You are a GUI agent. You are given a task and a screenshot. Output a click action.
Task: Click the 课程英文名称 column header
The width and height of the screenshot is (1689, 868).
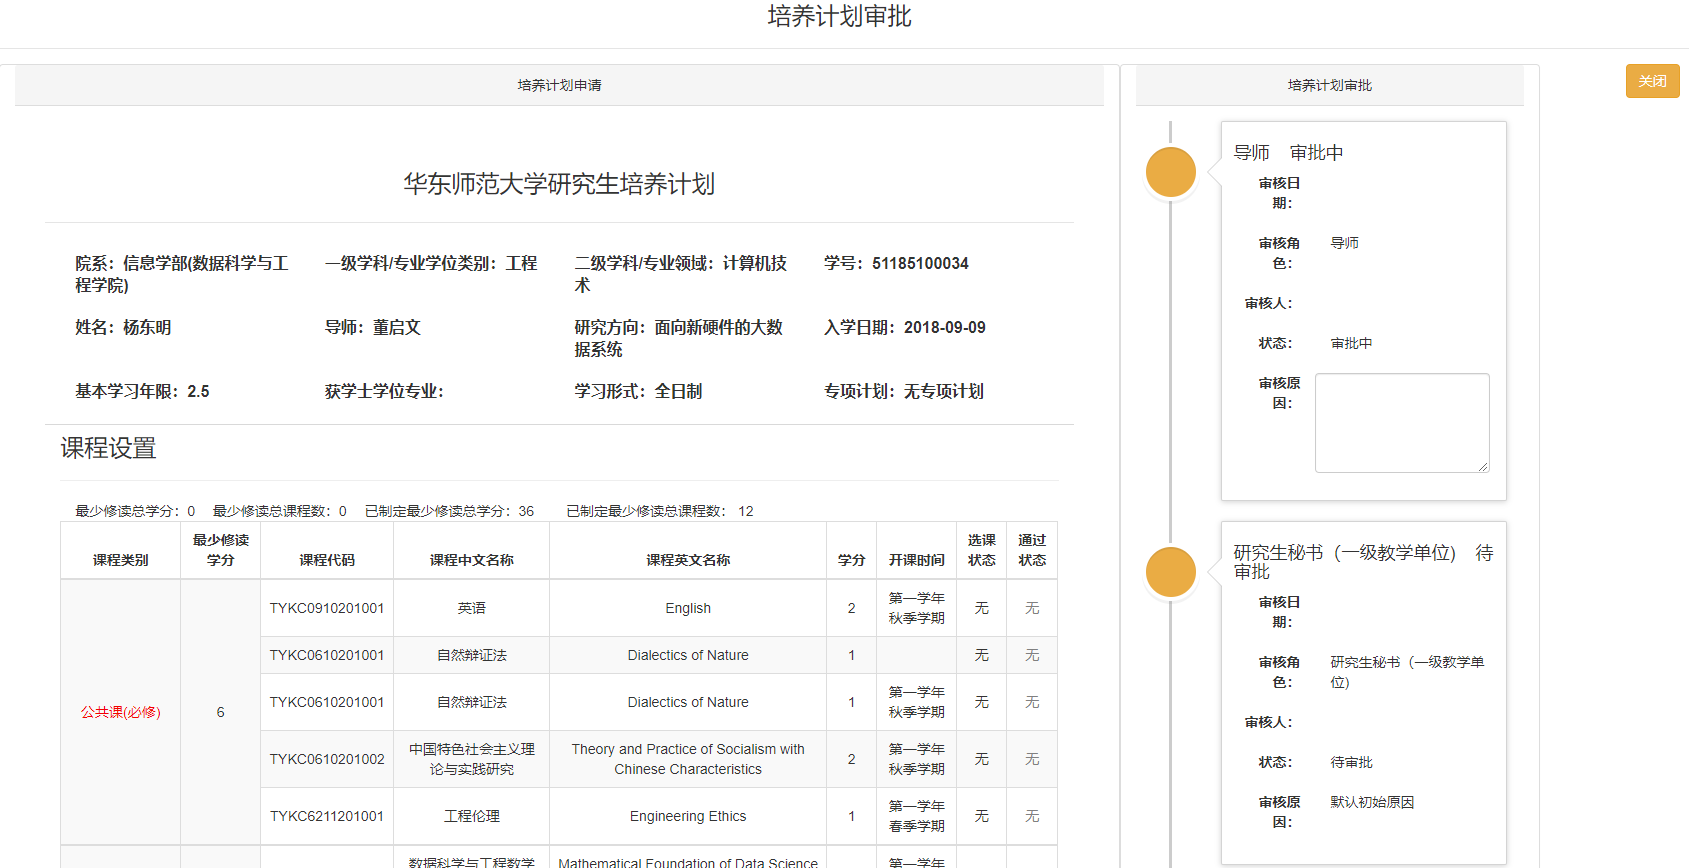tap(688, 560)
